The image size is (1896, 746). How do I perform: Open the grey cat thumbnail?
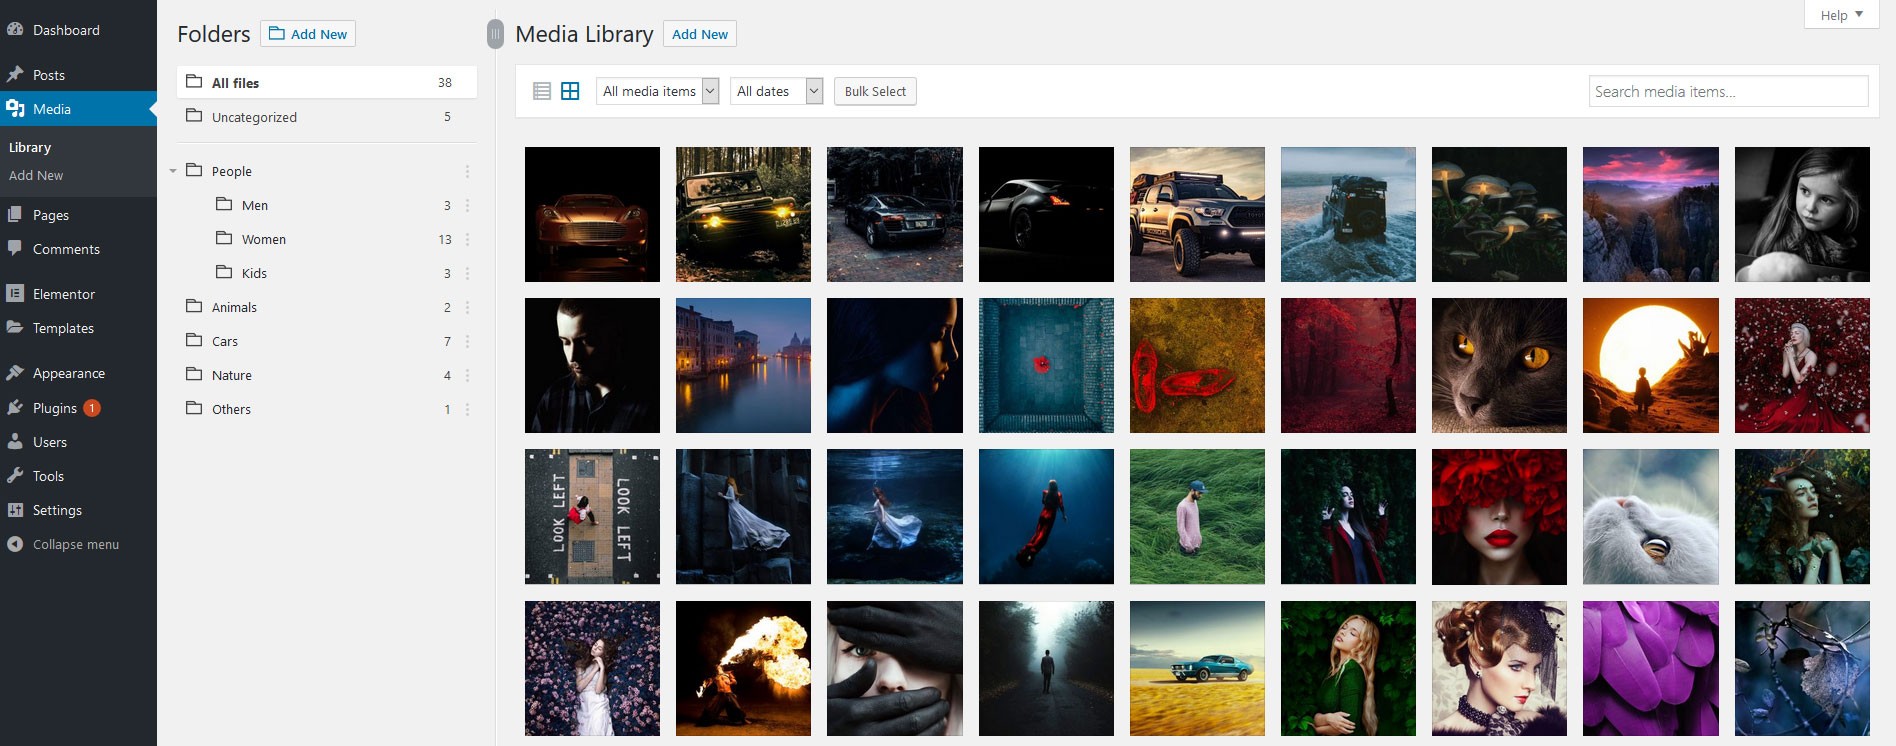(1499, 365)
